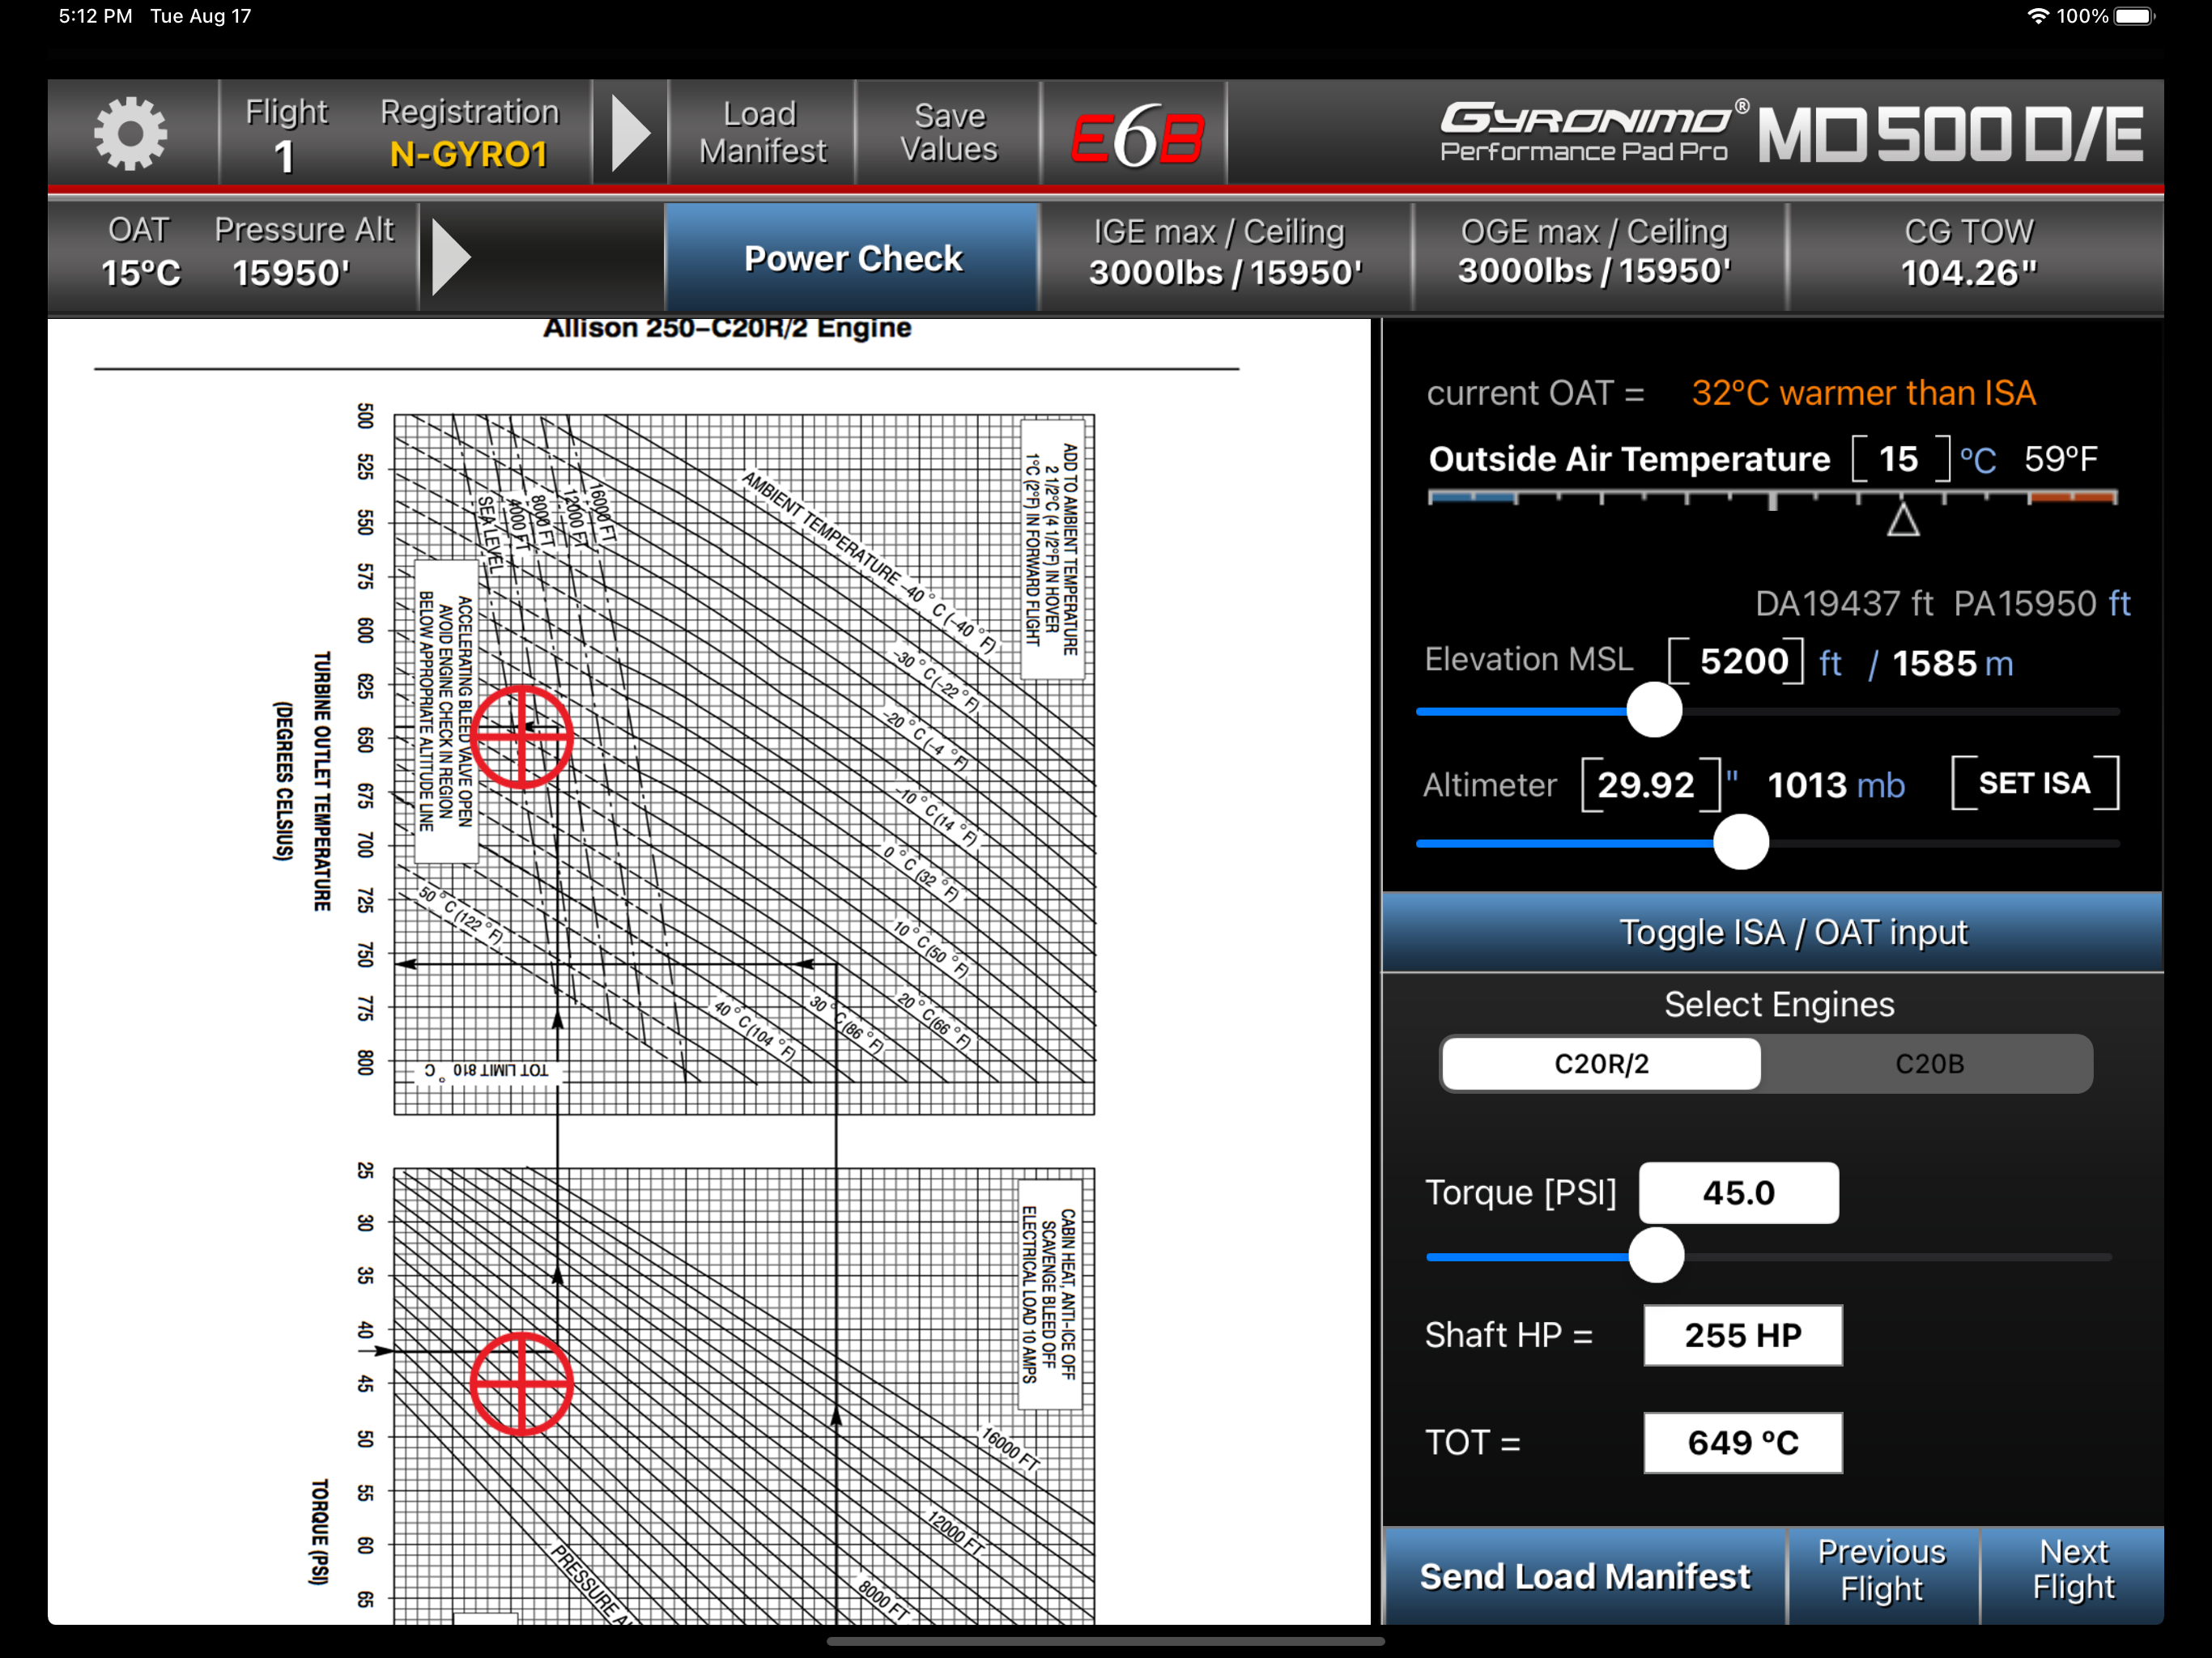Tap the Torque slider knob
Screen dimensions: 2212x1658
click(x=1656, y=1255)
